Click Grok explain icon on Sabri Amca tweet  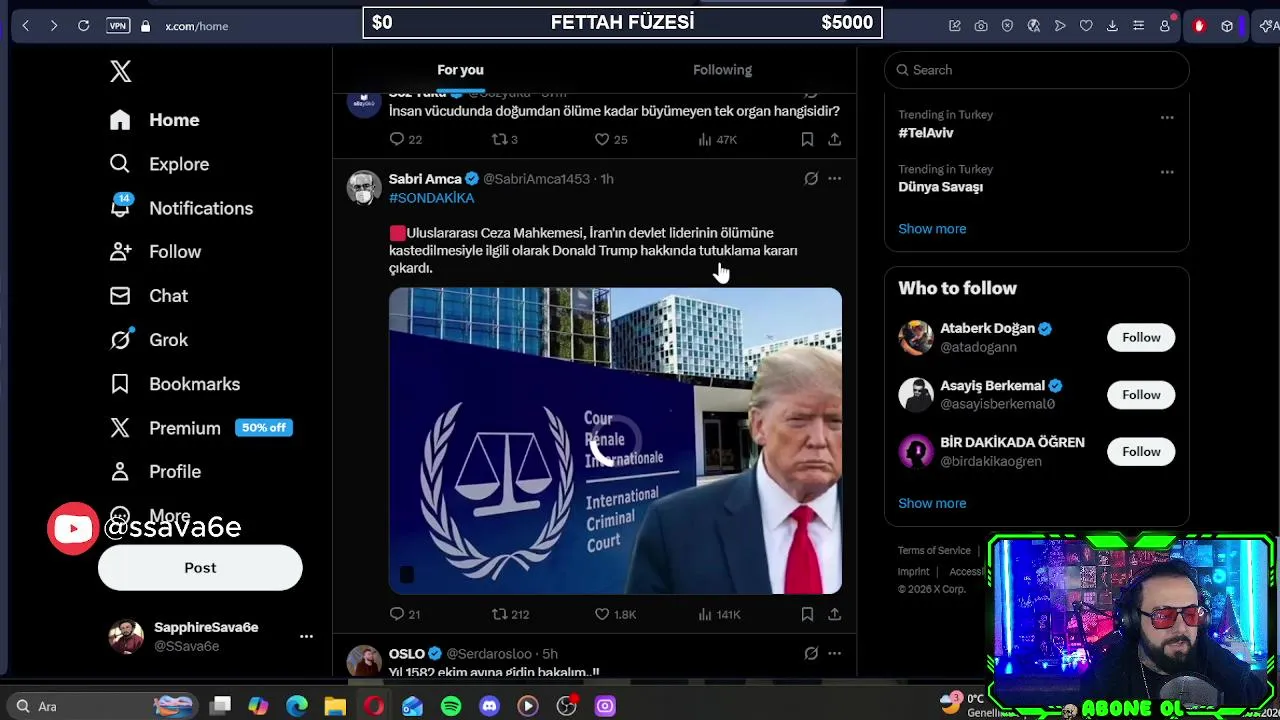tap(811, 179)
